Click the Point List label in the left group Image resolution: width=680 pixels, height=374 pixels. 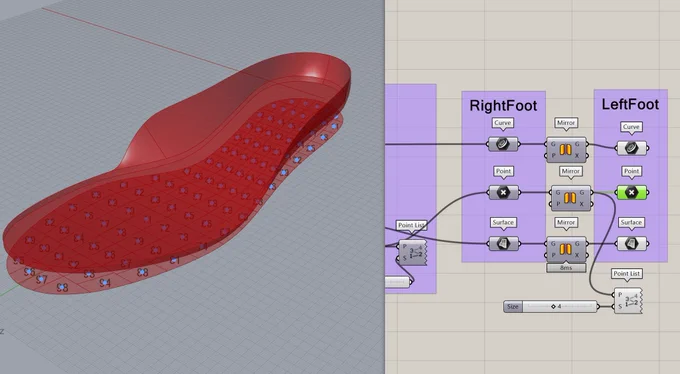tap(412, 225)
